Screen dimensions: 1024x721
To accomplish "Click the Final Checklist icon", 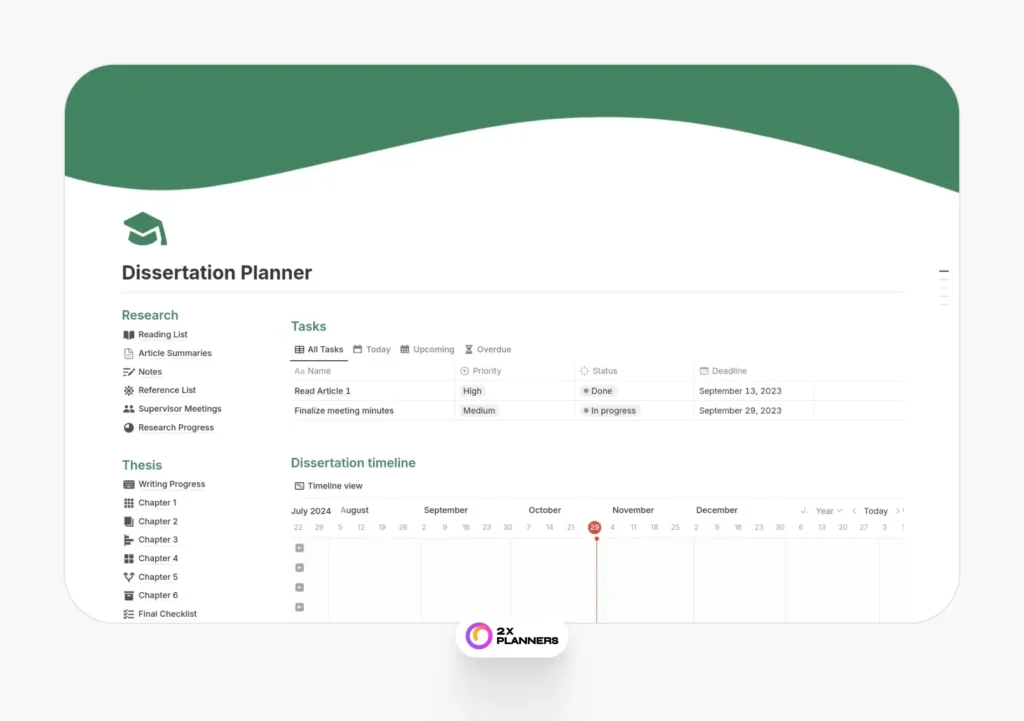I will [x=128, y=614].
